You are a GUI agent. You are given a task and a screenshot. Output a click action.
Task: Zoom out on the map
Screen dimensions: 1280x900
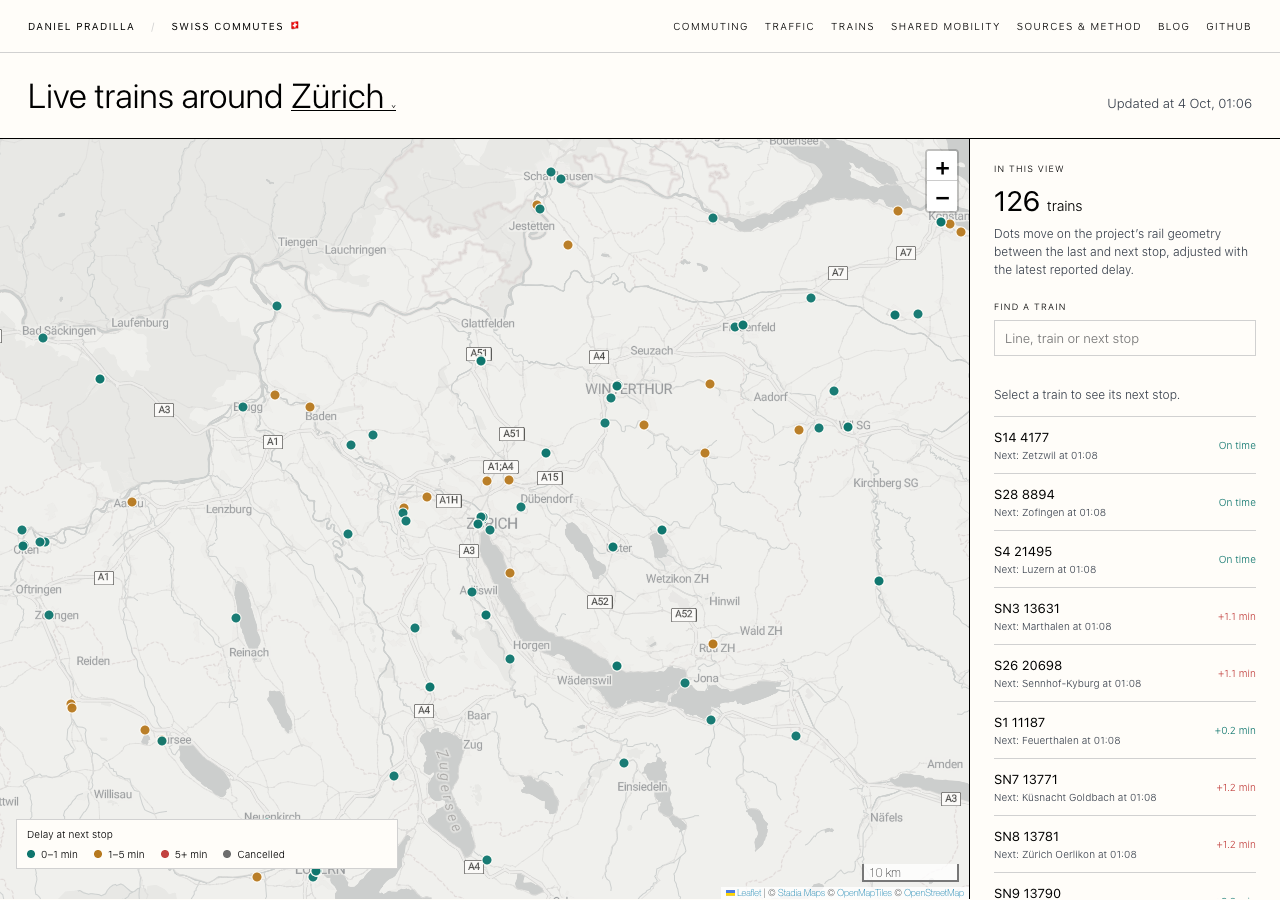(x=942, y=197)
